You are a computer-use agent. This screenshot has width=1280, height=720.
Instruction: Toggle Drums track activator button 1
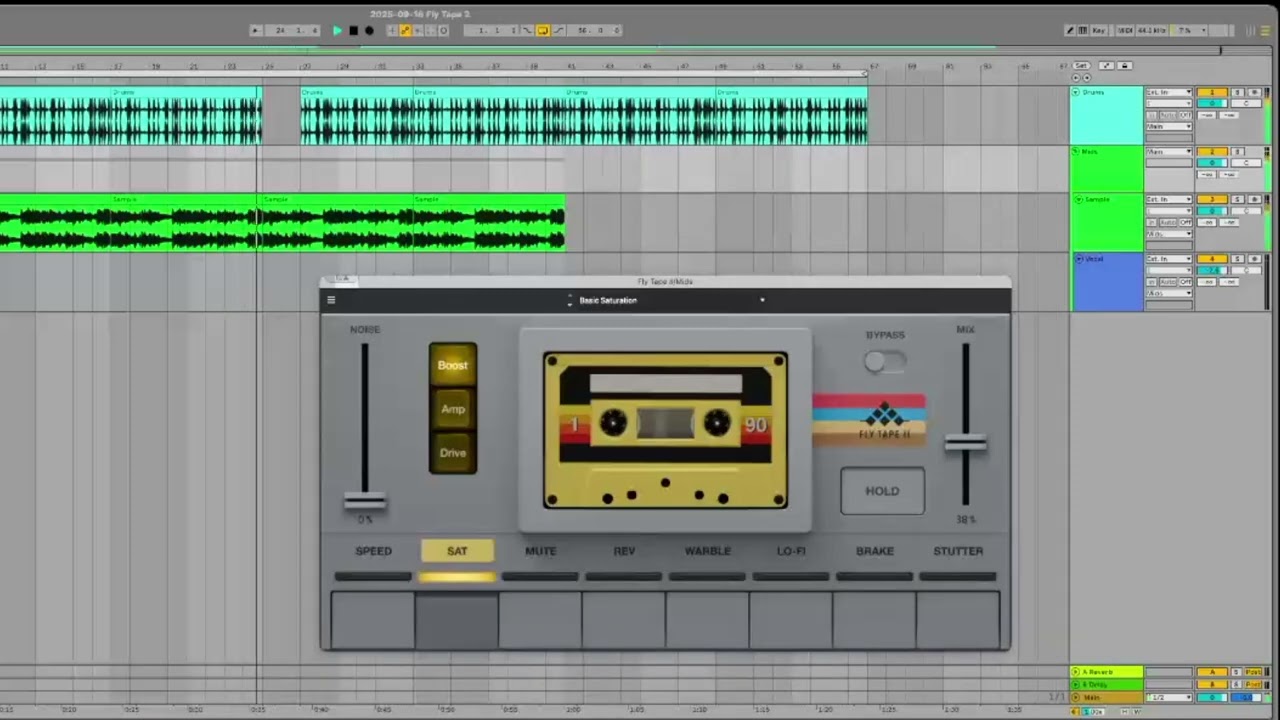1212,92
